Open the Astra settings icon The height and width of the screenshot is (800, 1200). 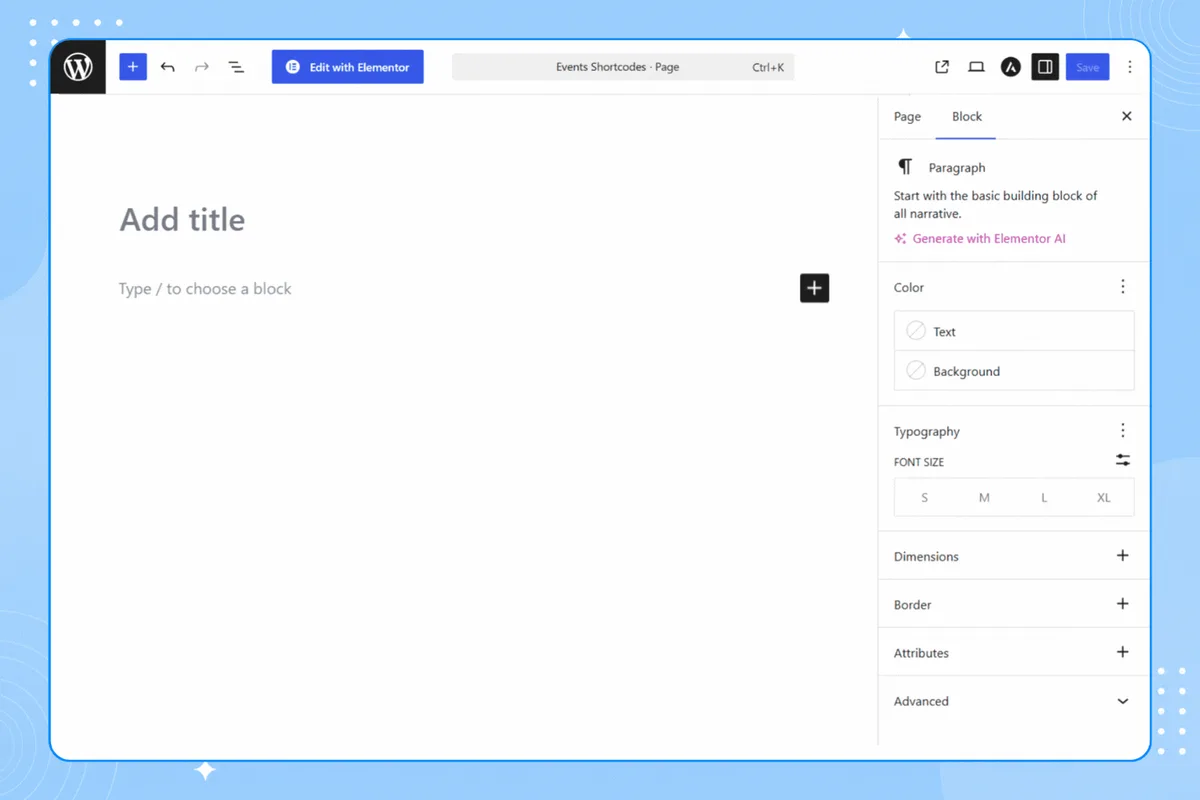(x=1011, y=67)
